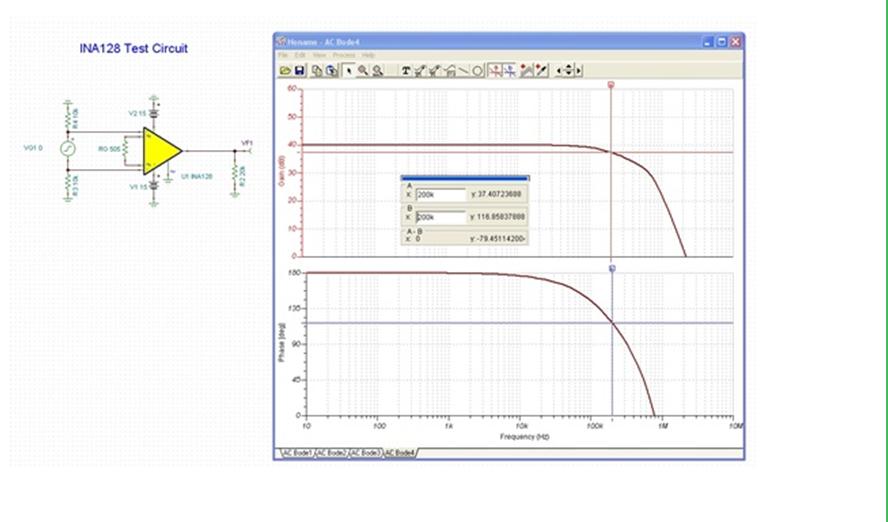
Task: Toggle cursor B icon in toolbar
Action: (510, 71)
